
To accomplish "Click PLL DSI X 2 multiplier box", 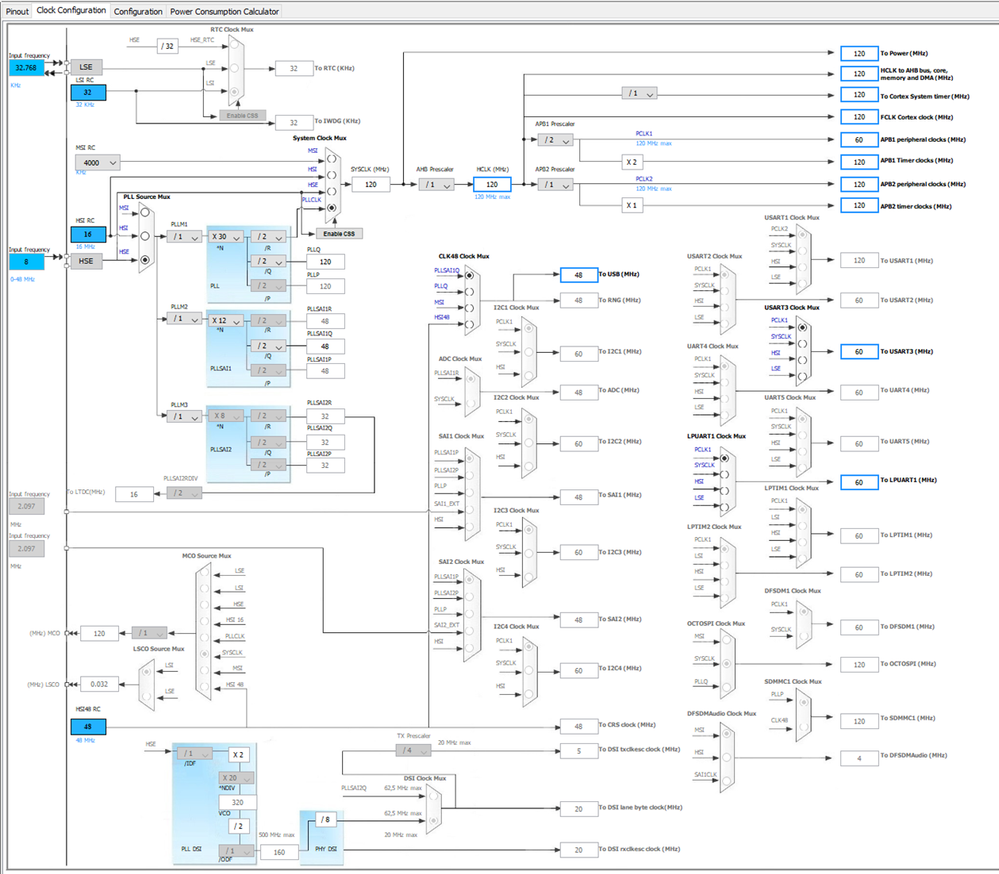I will coord(238,754).
